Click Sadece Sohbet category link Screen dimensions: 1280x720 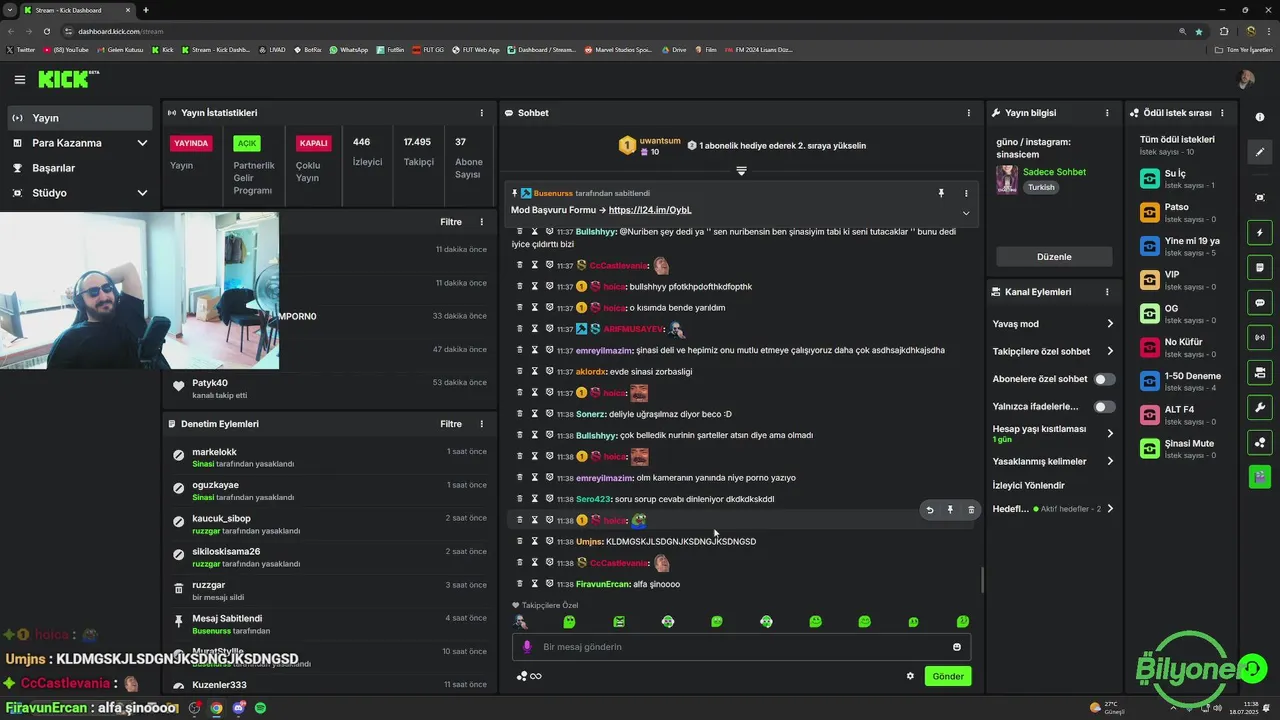pos(1054,172)
